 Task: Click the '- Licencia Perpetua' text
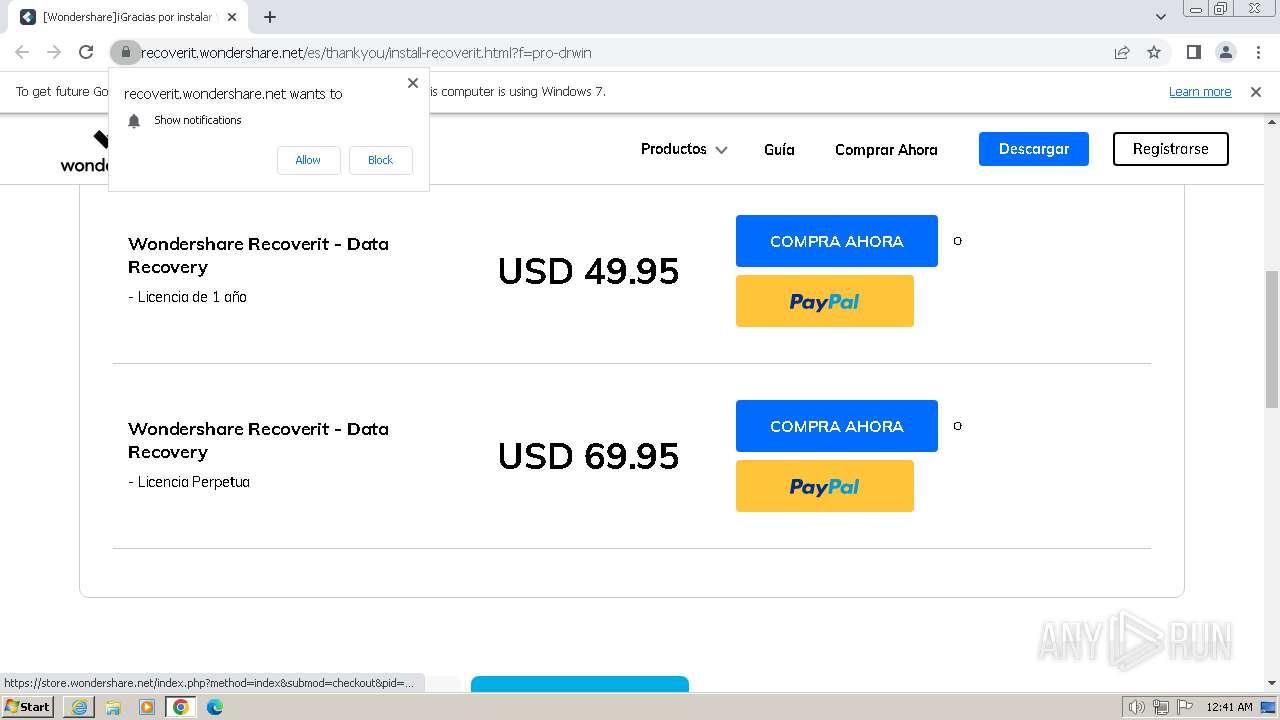pyautogui.click(x=189, y=482)
